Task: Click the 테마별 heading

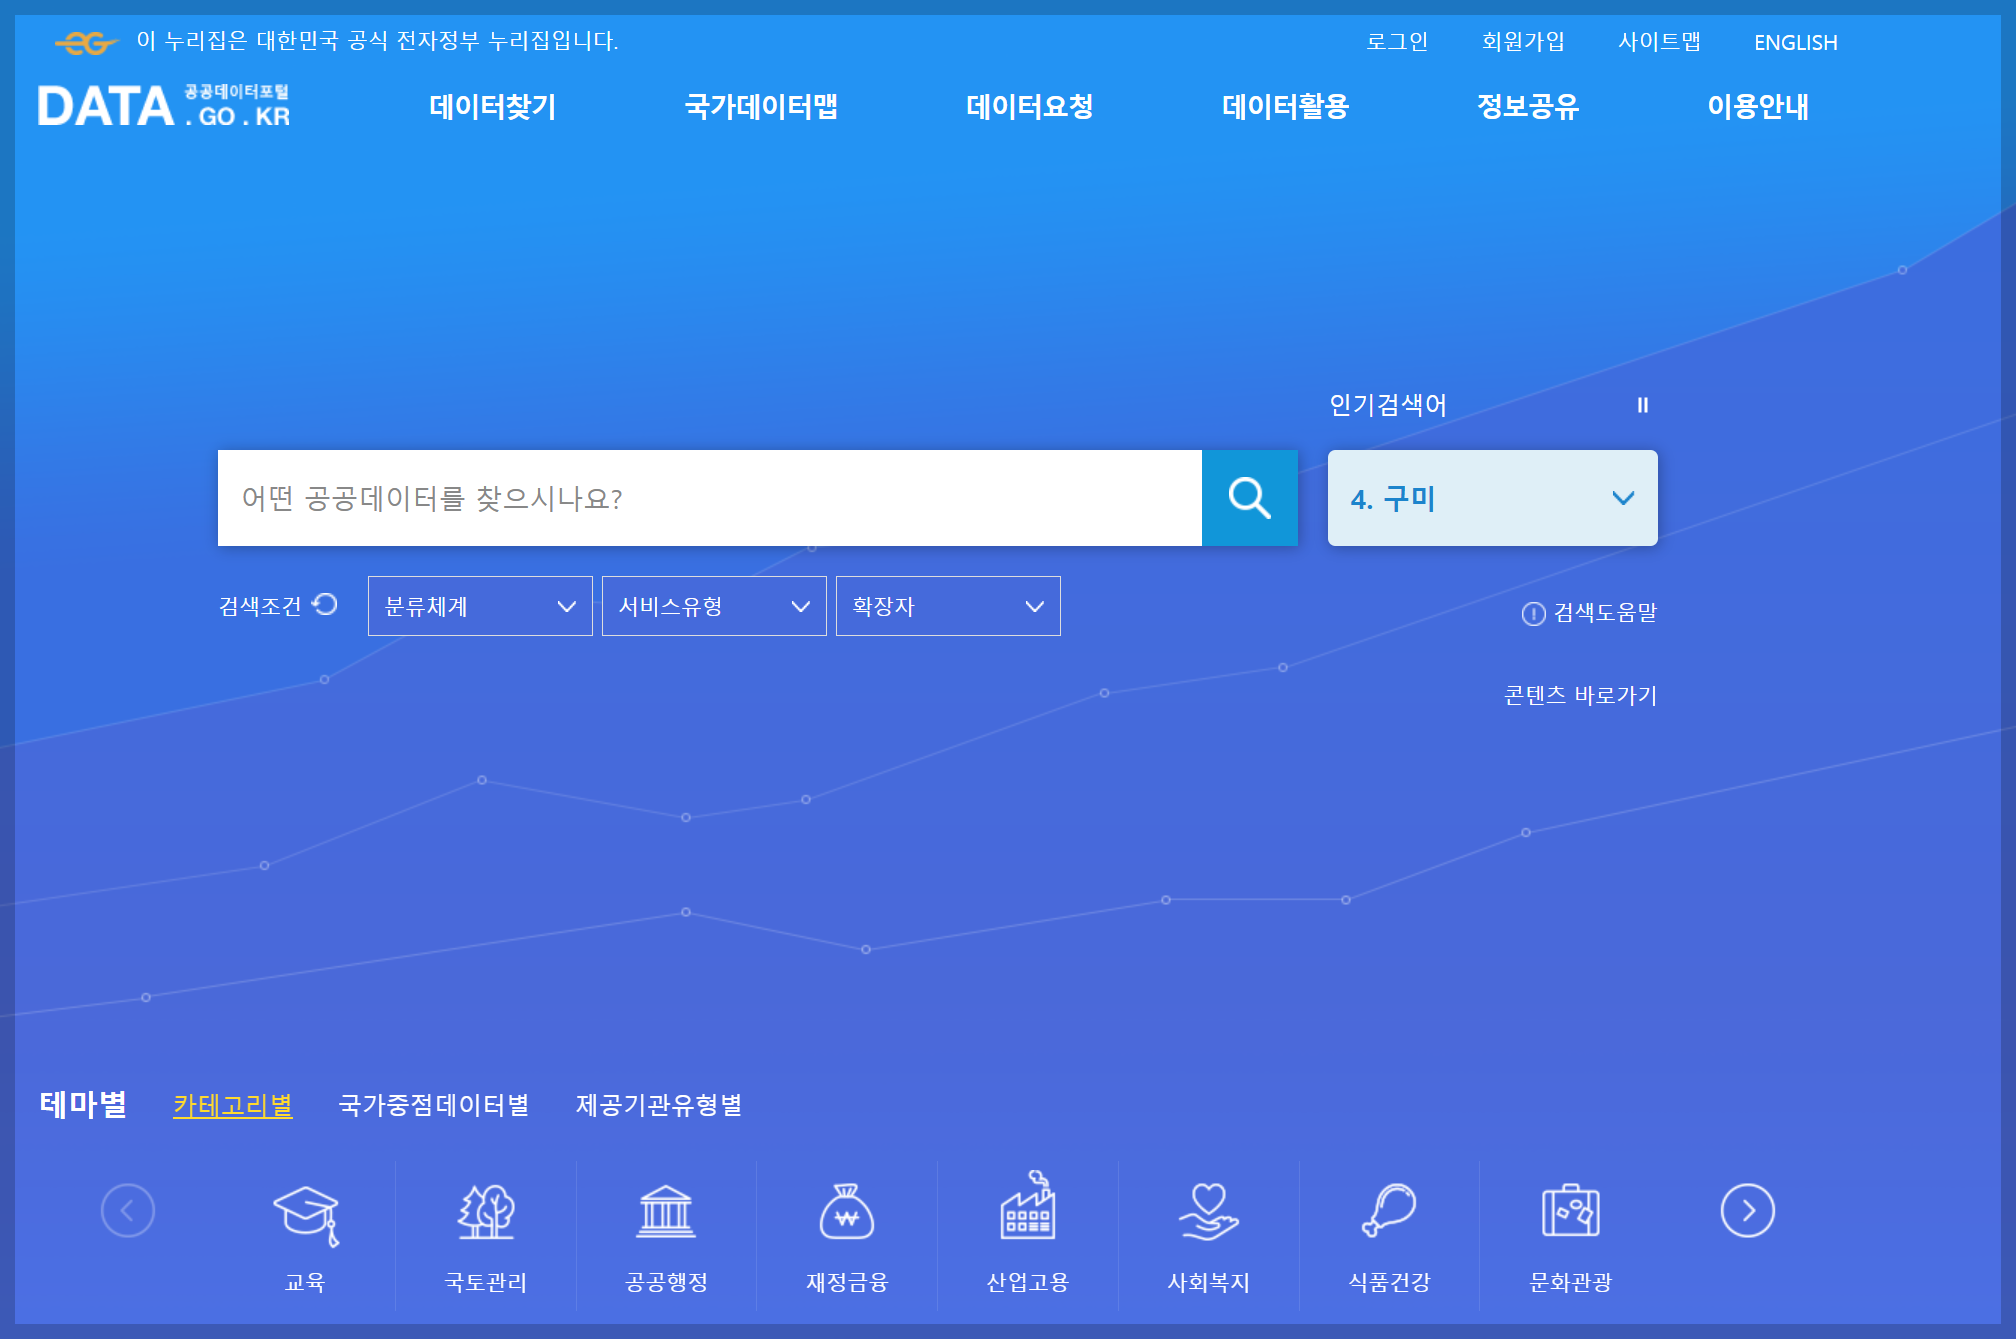Action: click(83, 1104)
